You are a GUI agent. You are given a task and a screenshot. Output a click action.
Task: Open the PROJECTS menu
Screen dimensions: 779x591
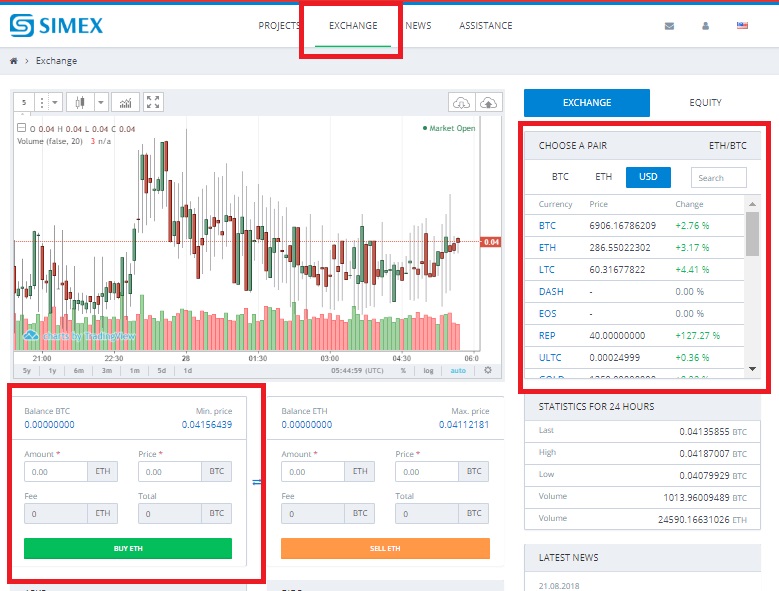click(279, 25)
